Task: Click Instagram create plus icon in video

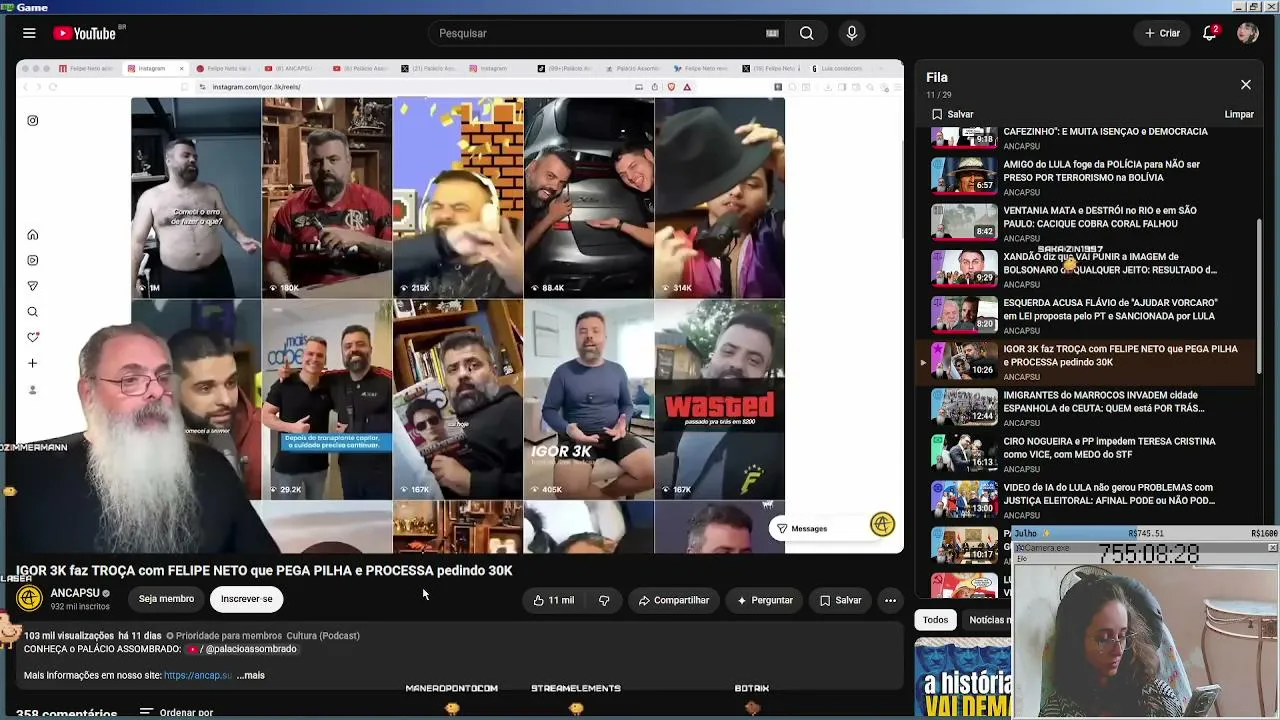Action: pos(33,363)
